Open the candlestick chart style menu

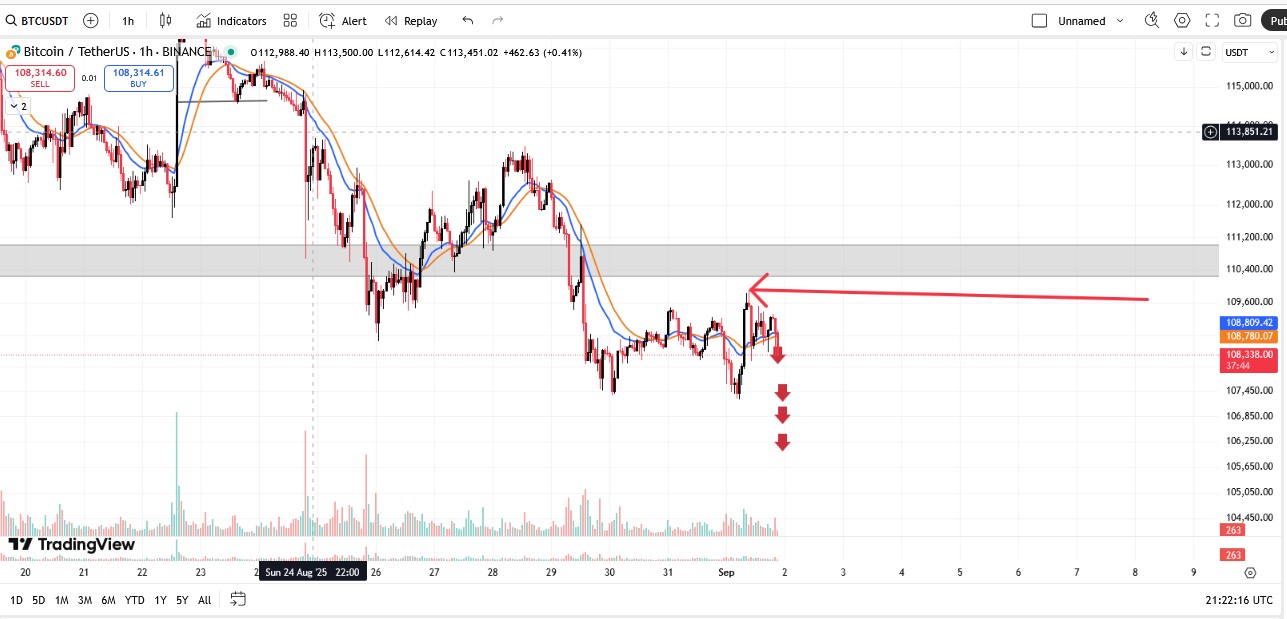(166, 20)
